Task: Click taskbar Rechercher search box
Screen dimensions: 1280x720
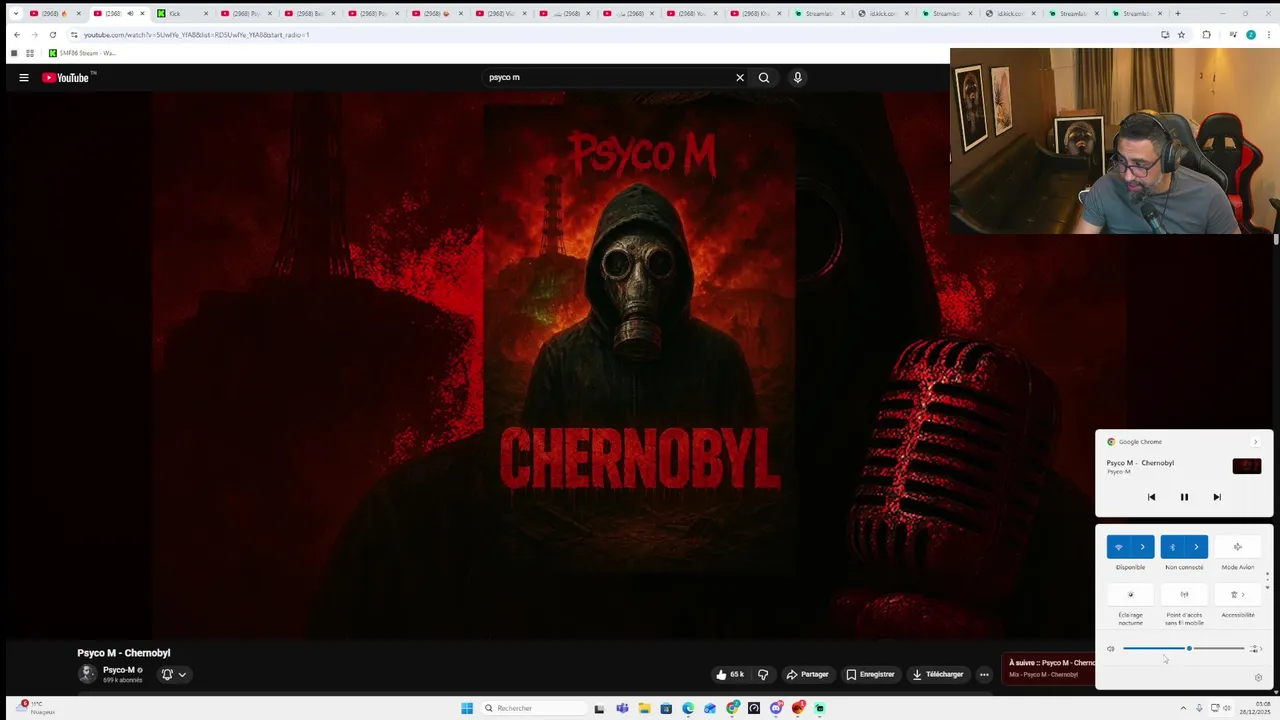Action: (533, 708)
